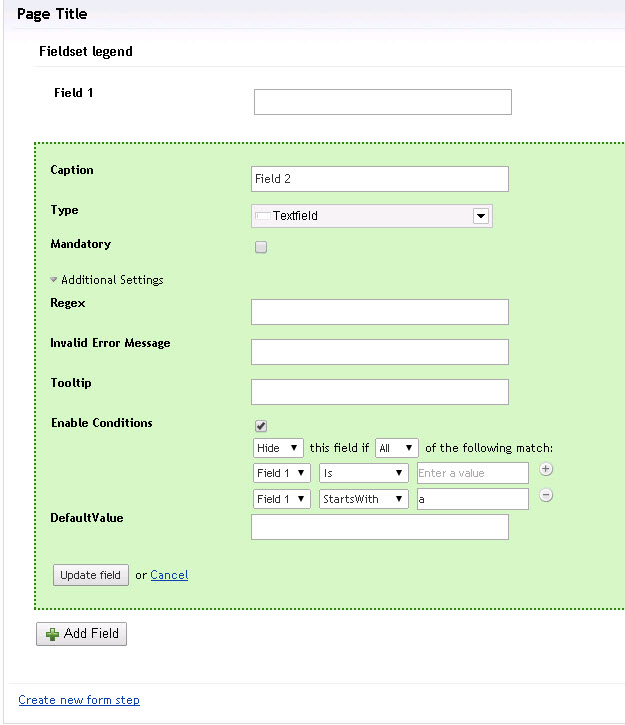Open first condition's Field 1 dropdown
The height and width of the screenshot is (725, 625).
[281, 473]
